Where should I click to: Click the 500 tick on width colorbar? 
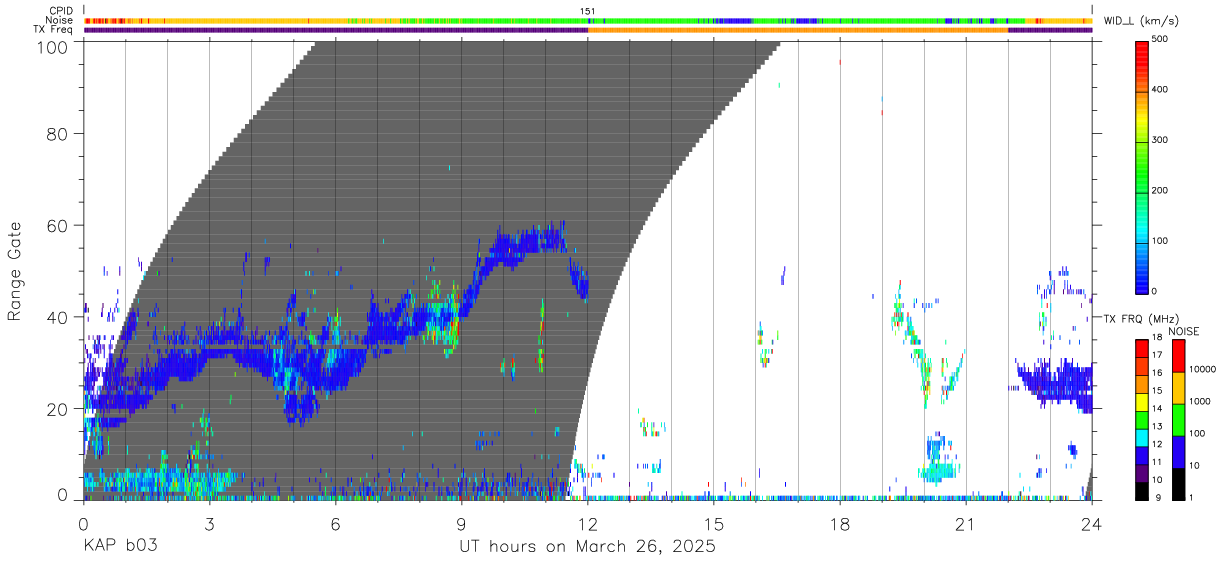coord(1160,40)
